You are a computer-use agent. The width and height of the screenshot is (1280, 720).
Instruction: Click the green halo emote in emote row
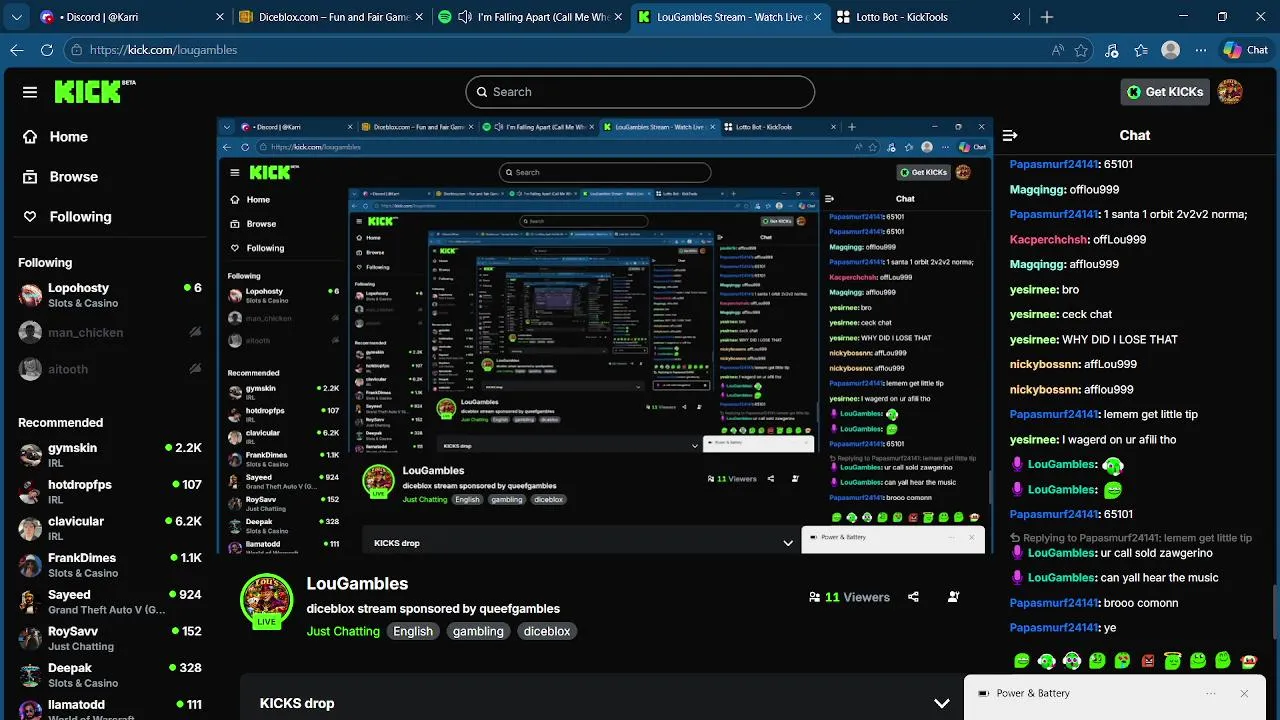(1173, 661)
